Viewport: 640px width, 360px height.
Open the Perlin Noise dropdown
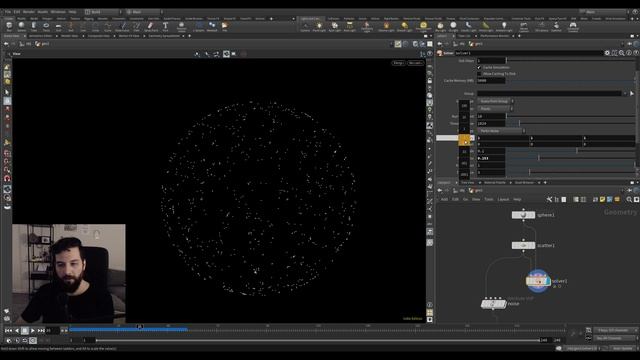tap(502, 131)
